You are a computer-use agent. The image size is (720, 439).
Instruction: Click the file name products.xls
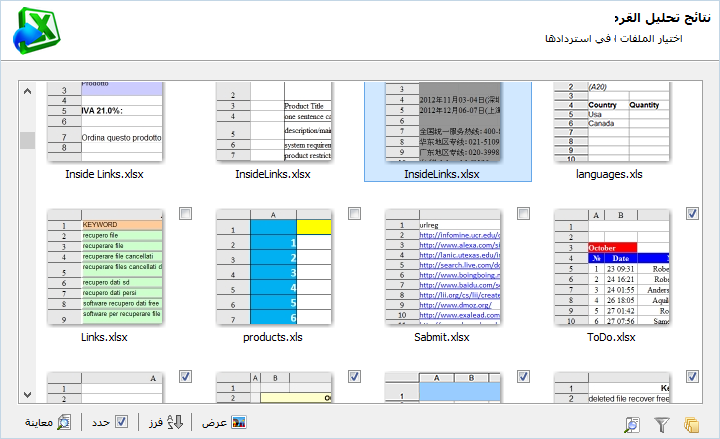(x=273, y=337)
